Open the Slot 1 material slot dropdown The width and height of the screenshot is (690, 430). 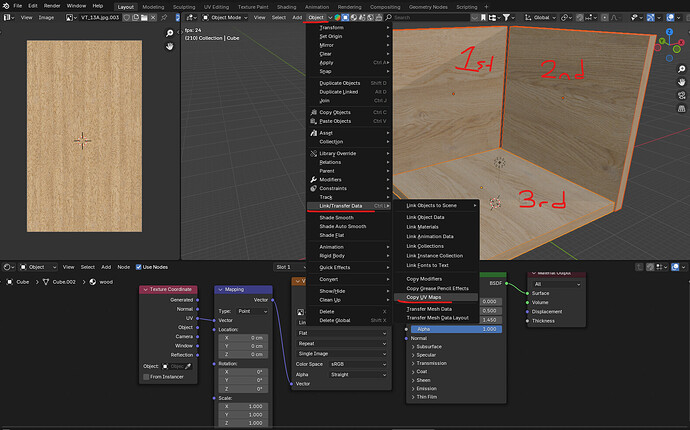pos(290,267)
